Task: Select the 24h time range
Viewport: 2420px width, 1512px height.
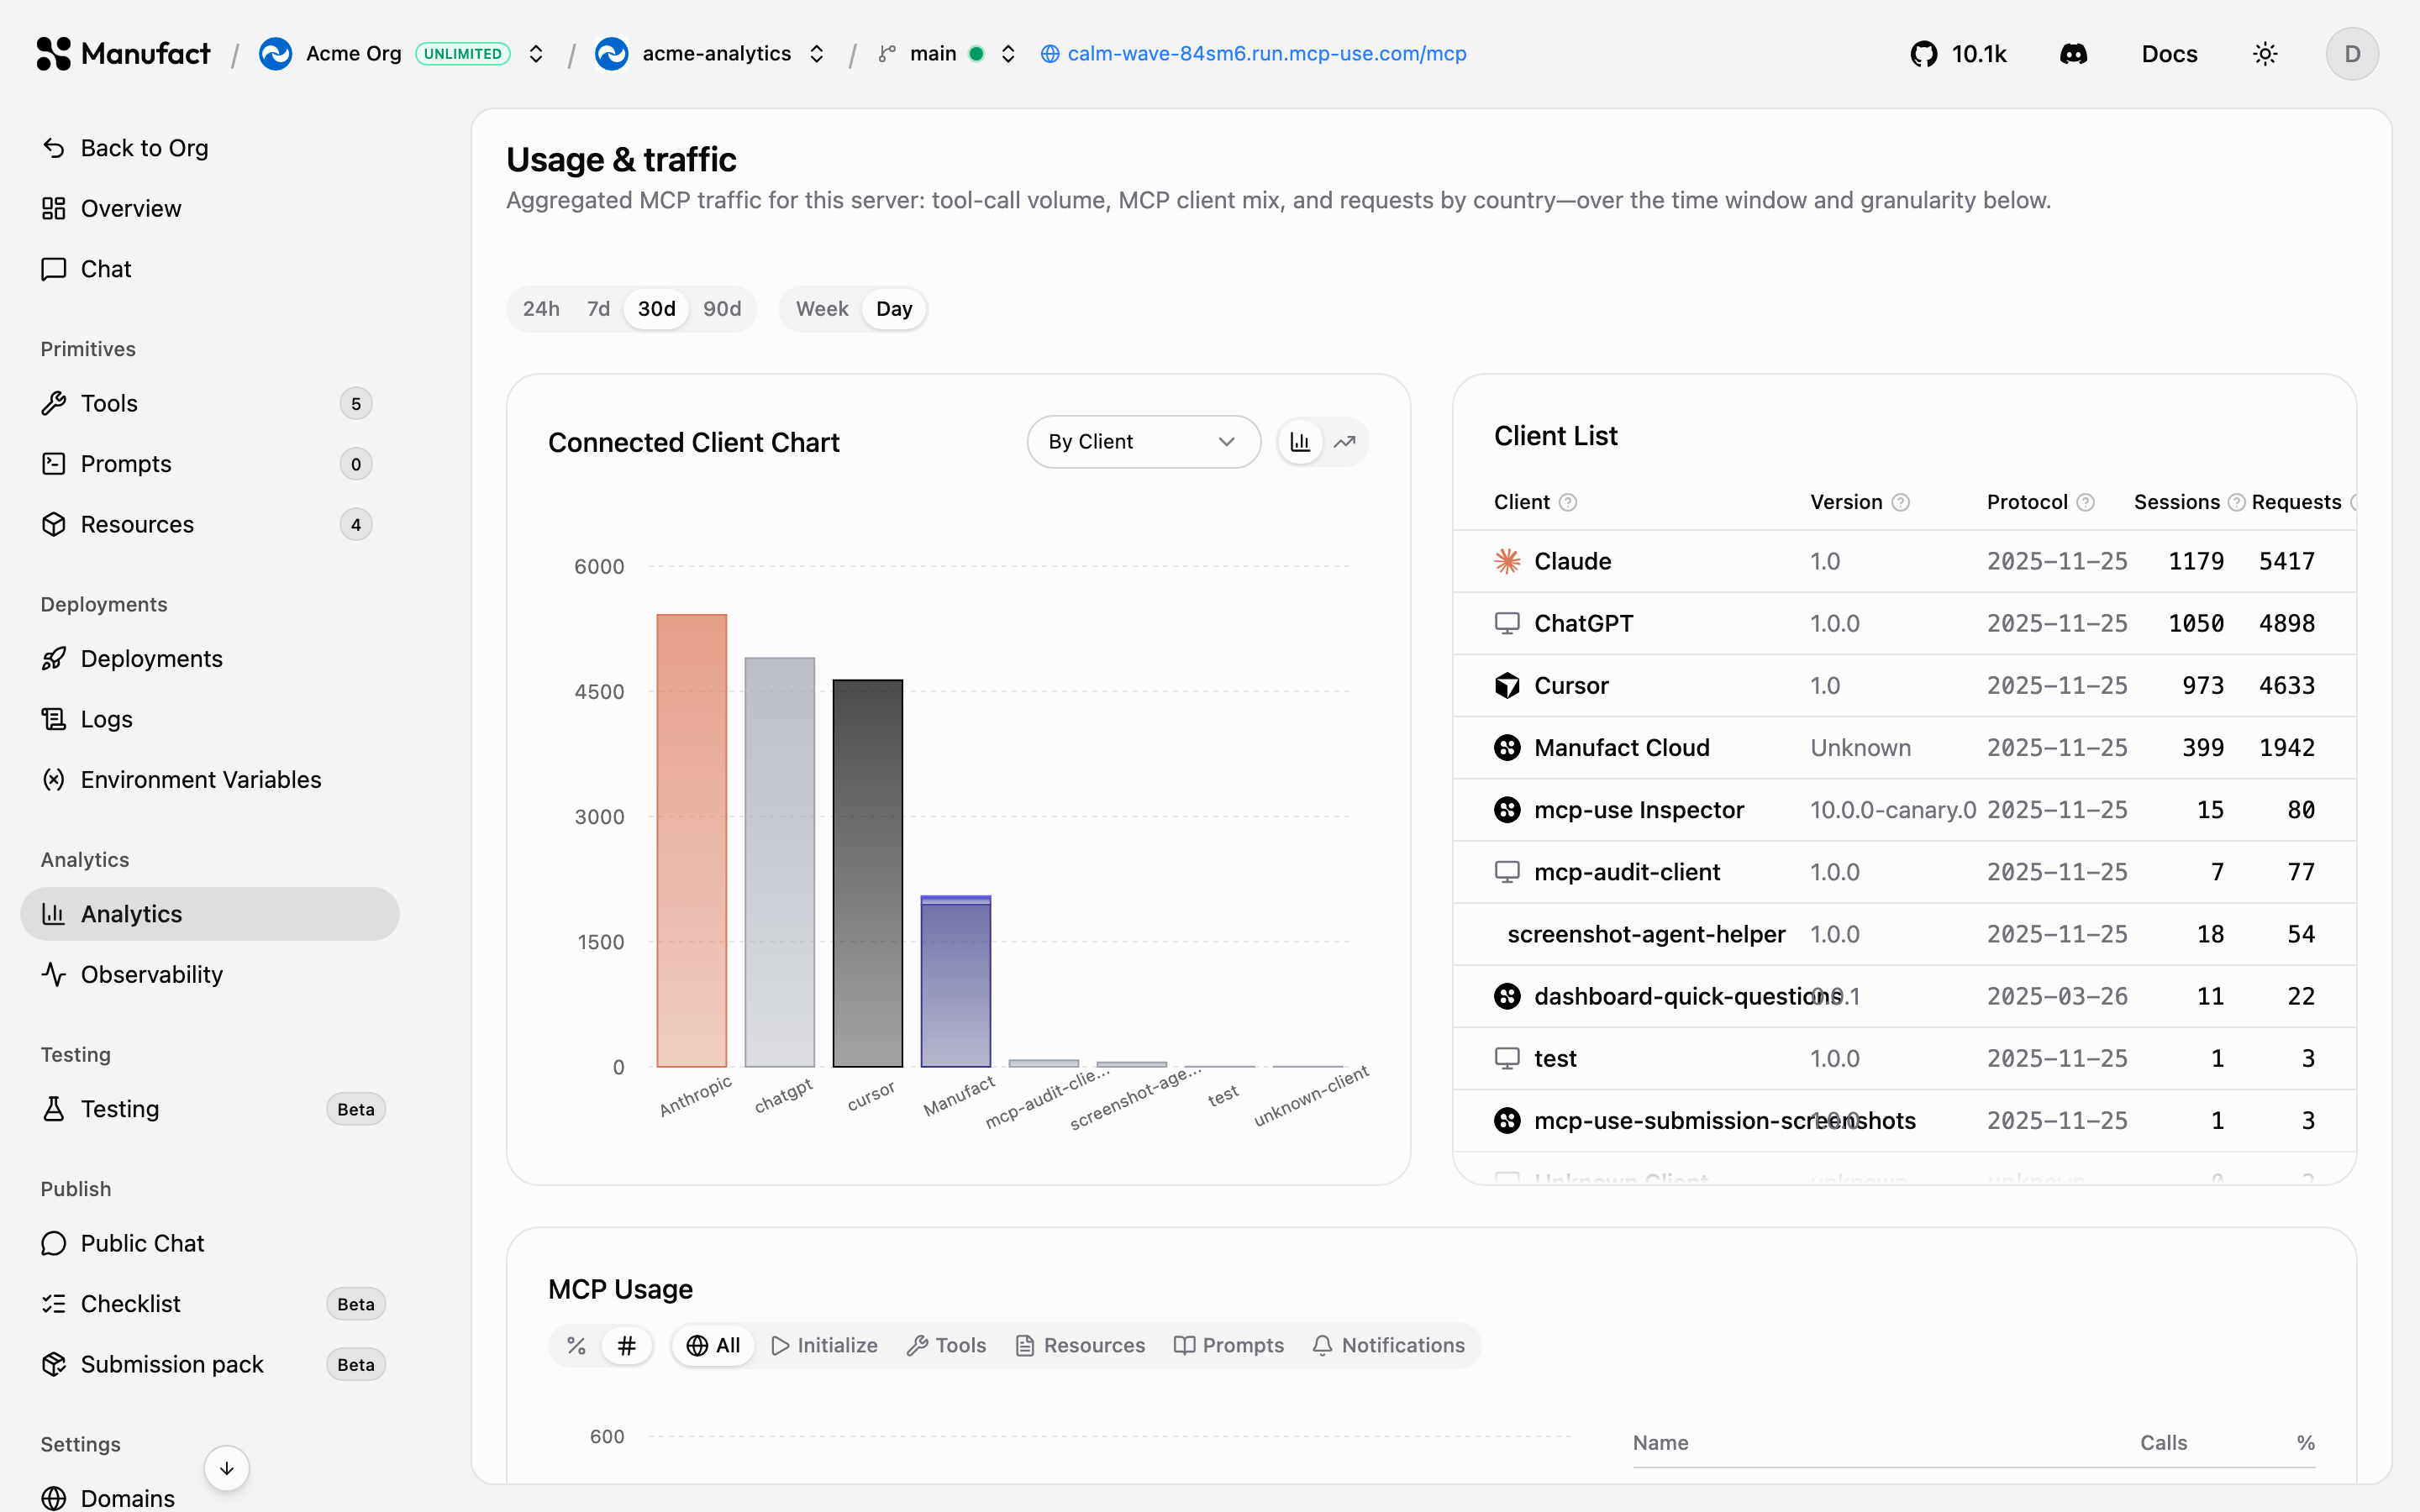Action: (x=541, y=309)
